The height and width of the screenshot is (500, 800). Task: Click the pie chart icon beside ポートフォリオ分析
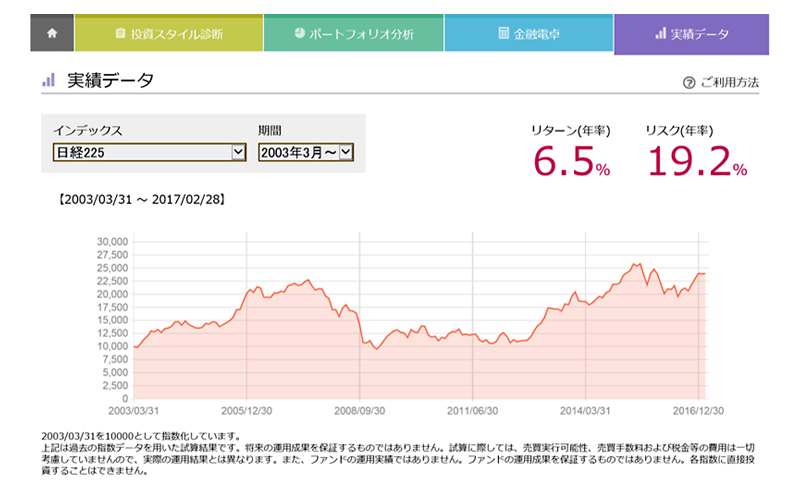299,34
